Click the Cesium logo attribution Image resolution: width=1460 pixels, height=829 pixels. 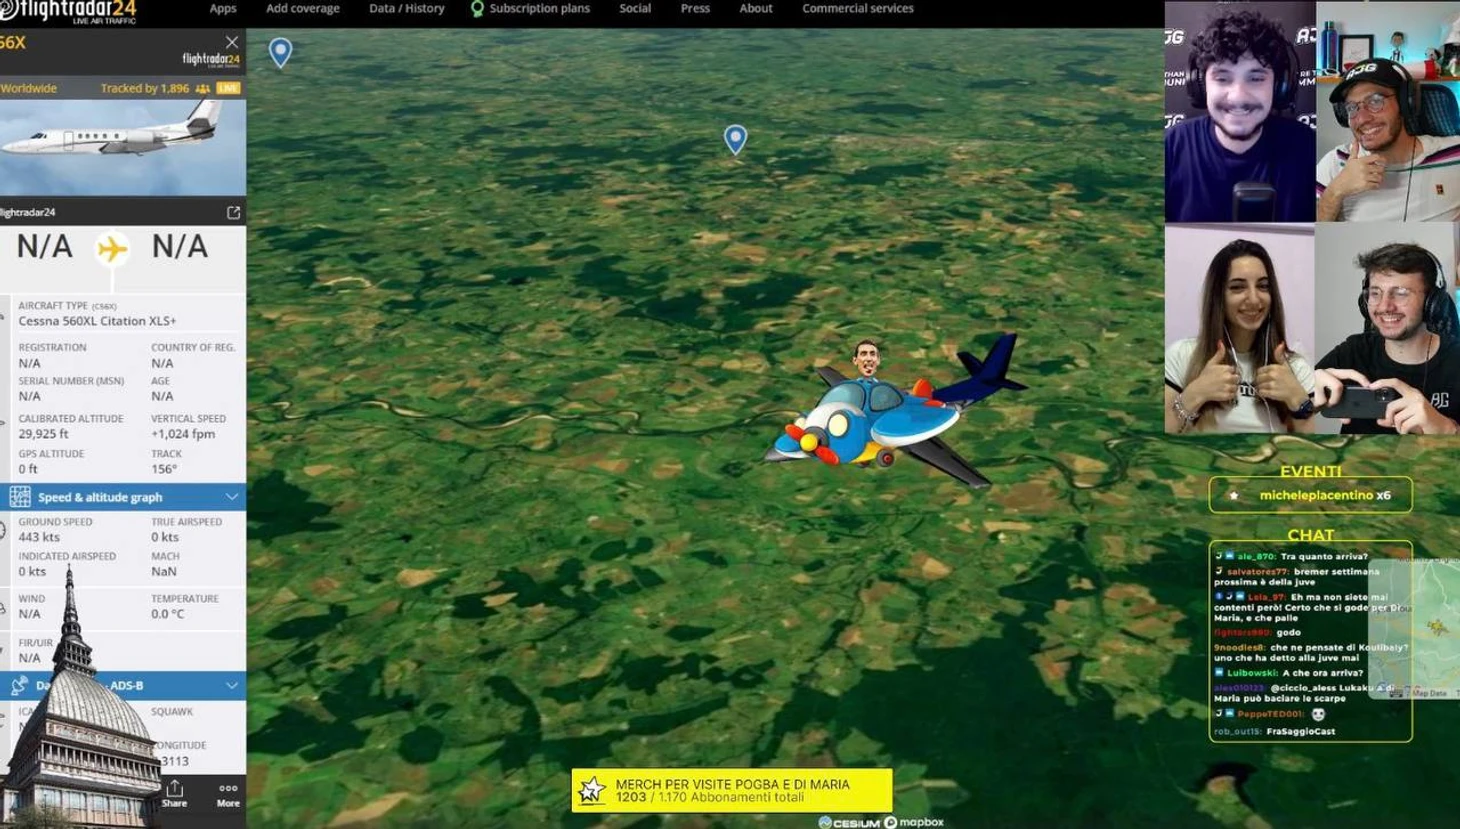click(850, 822)
